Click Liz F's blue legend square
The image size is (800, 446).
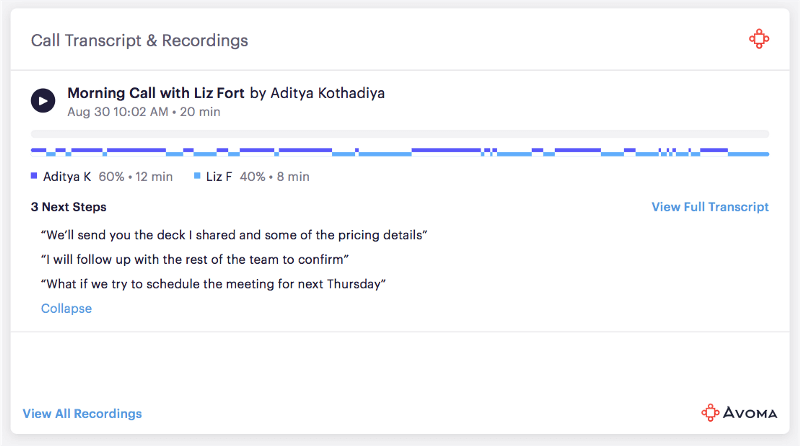(198, 176)
